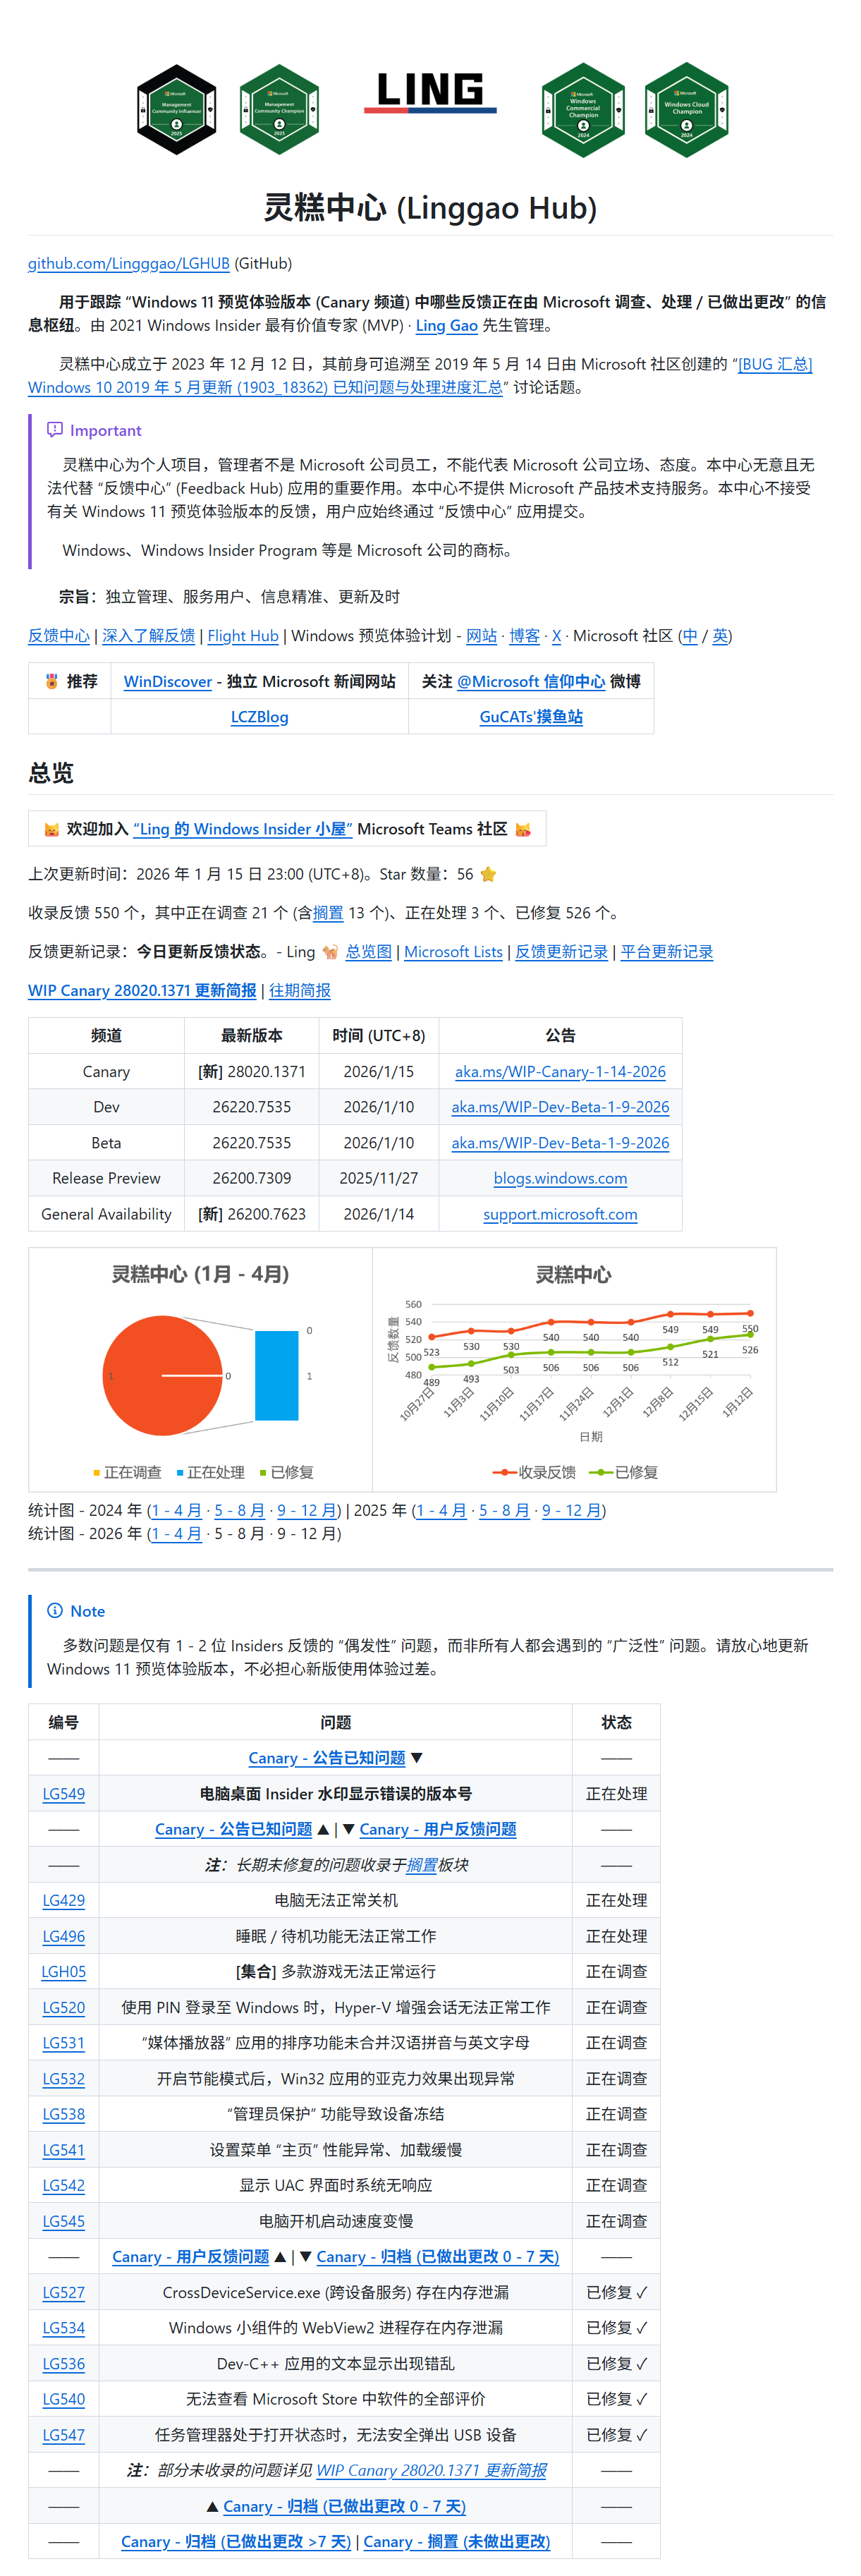
Task: Click the black Management Community Influencer badge
Action: pos(177,109)
